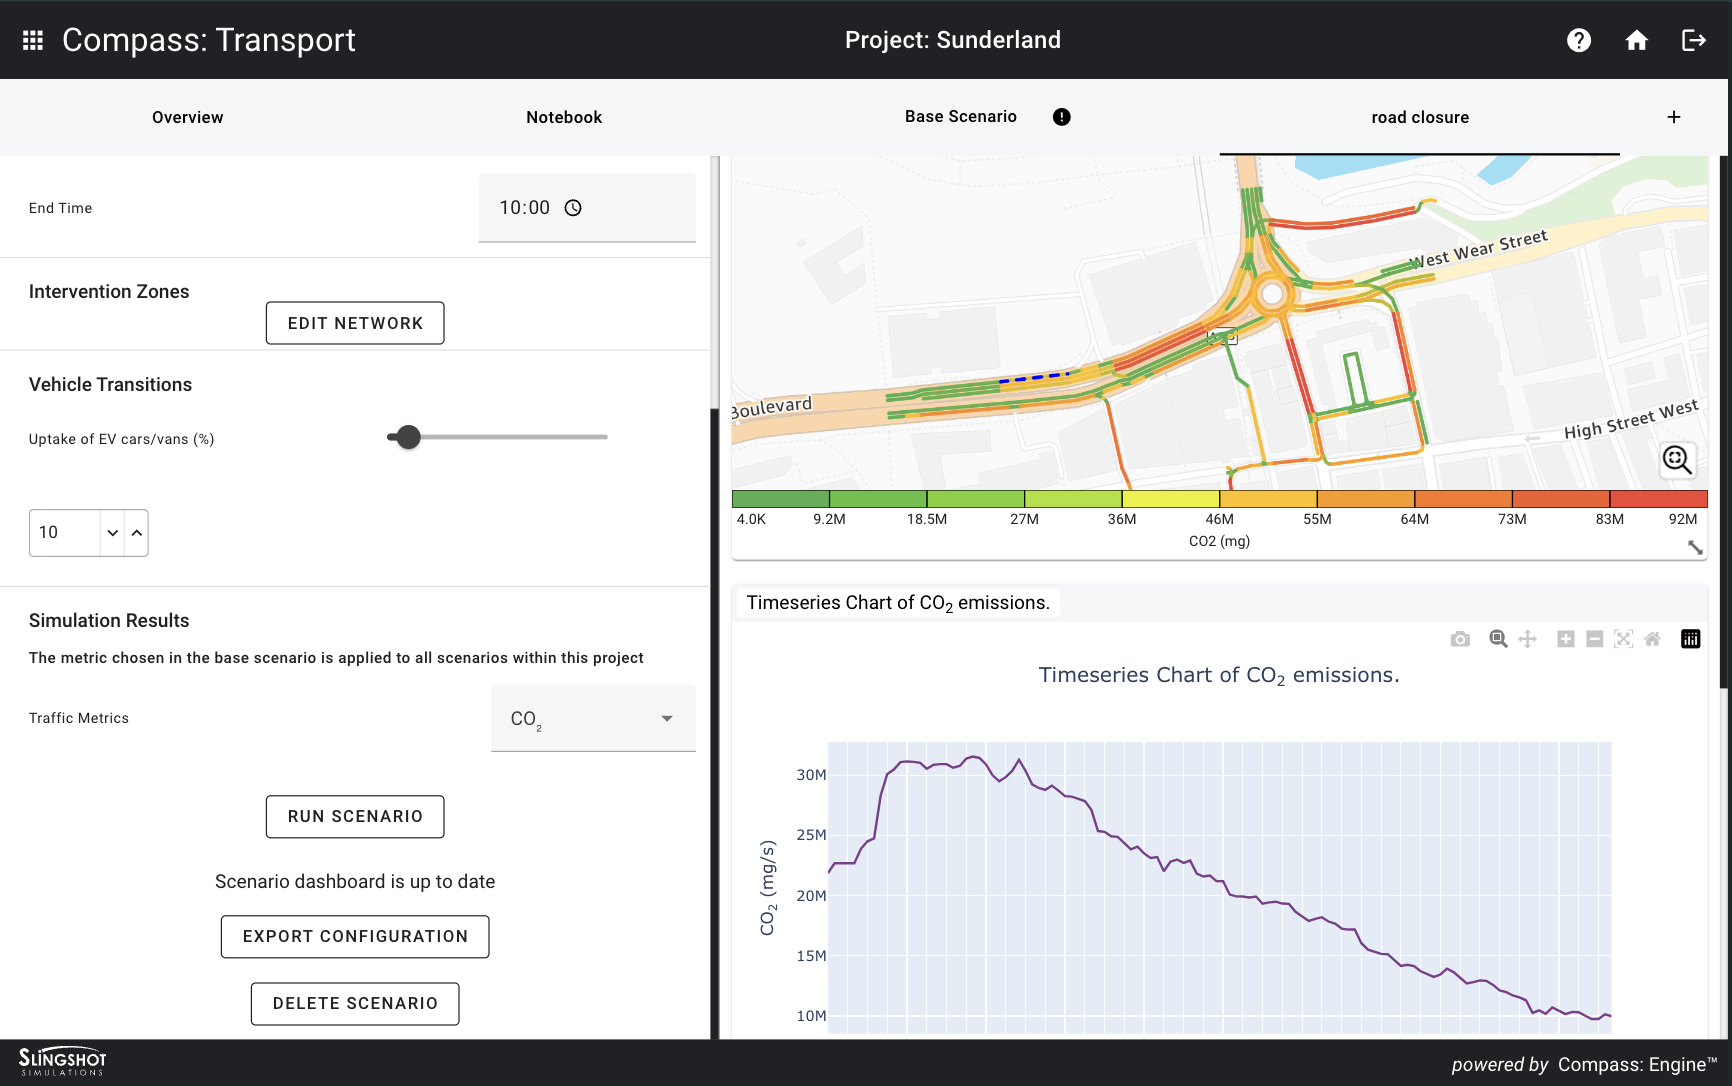This screenshot has height=1086, width=1732.
Task: Click 'Scenario dashboard is up to date' text
Action: [355, 882]
